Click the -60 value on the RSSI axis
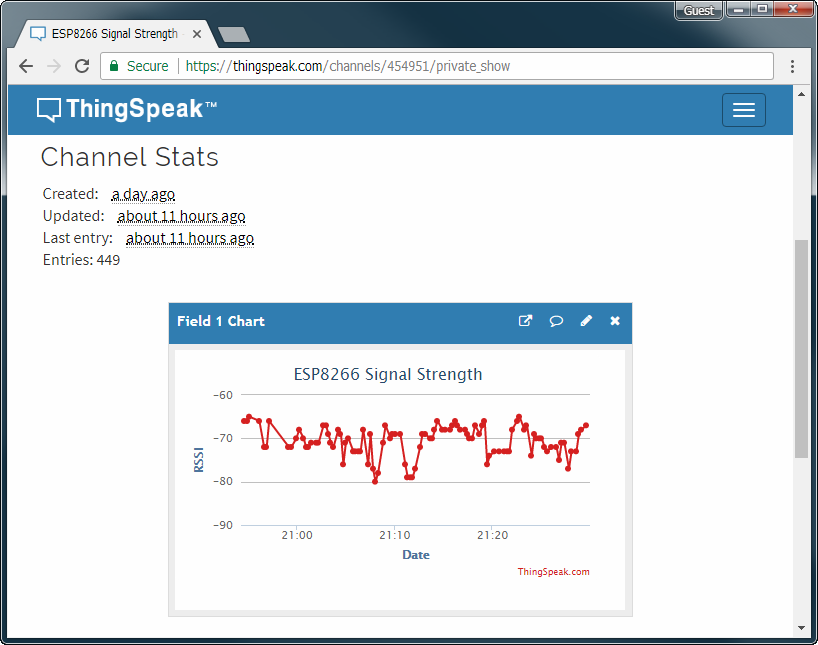Viewport: 818px width, 645px height. 223,395
